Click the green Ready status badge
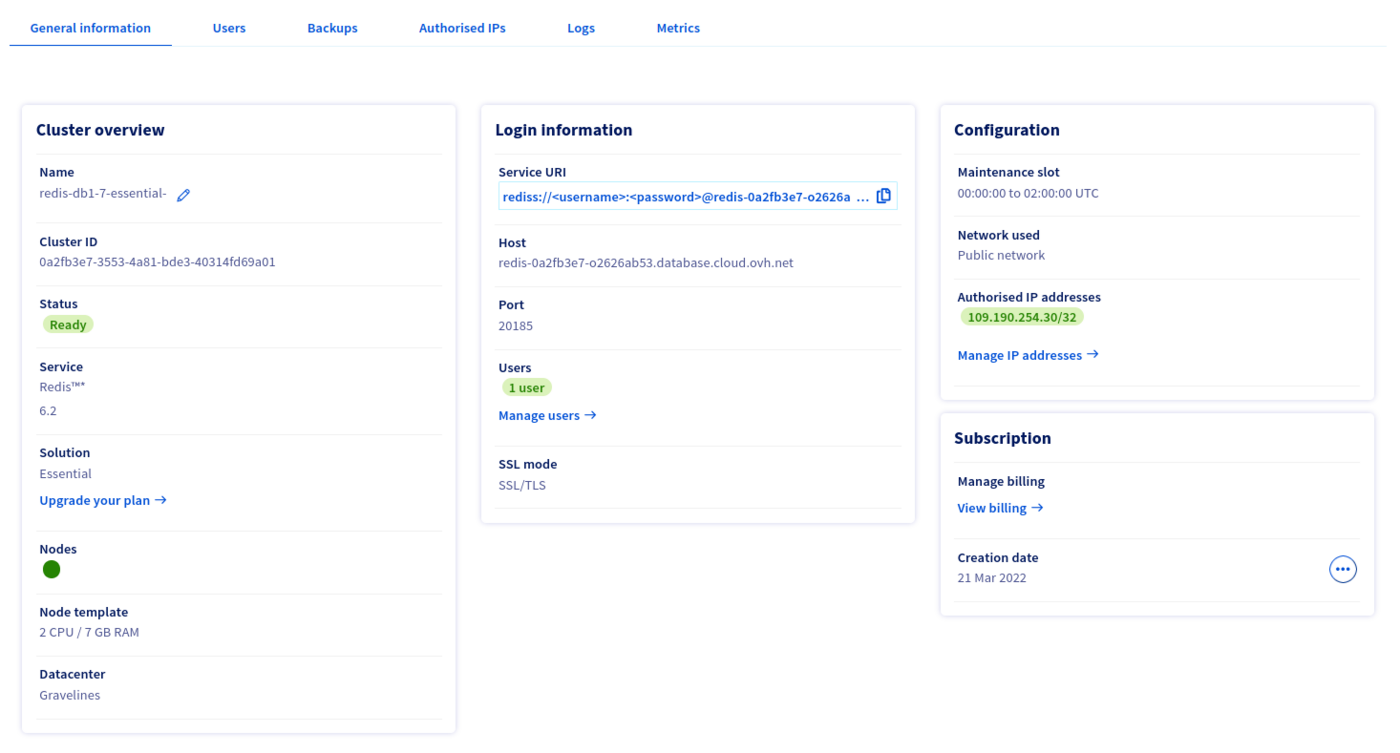Screen dimensions: 1400x753 [68, 325]
